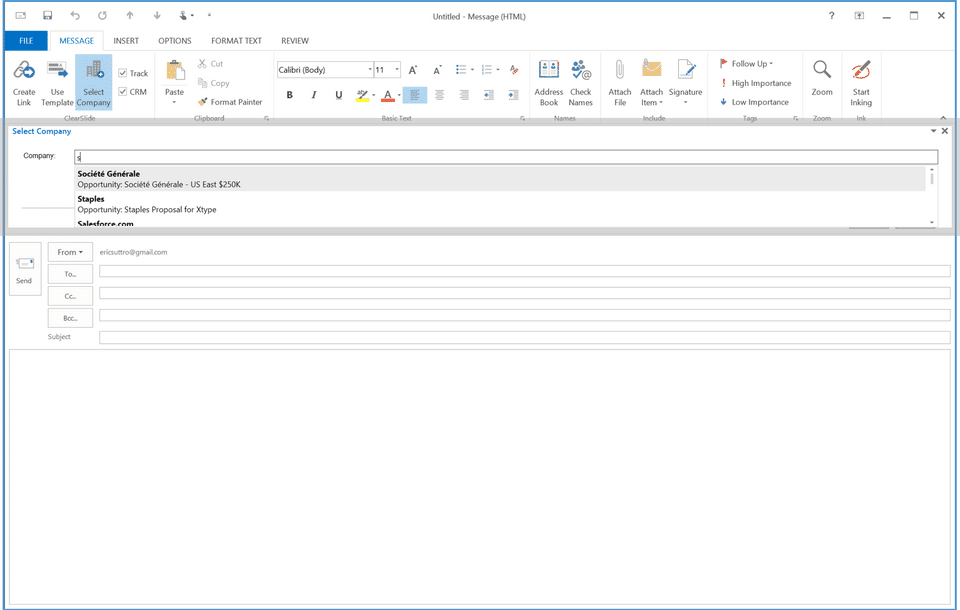Screen dimensions: 960x610
Task: Start Inking mode
Action: pyautogui.click(x=861, y=83)
